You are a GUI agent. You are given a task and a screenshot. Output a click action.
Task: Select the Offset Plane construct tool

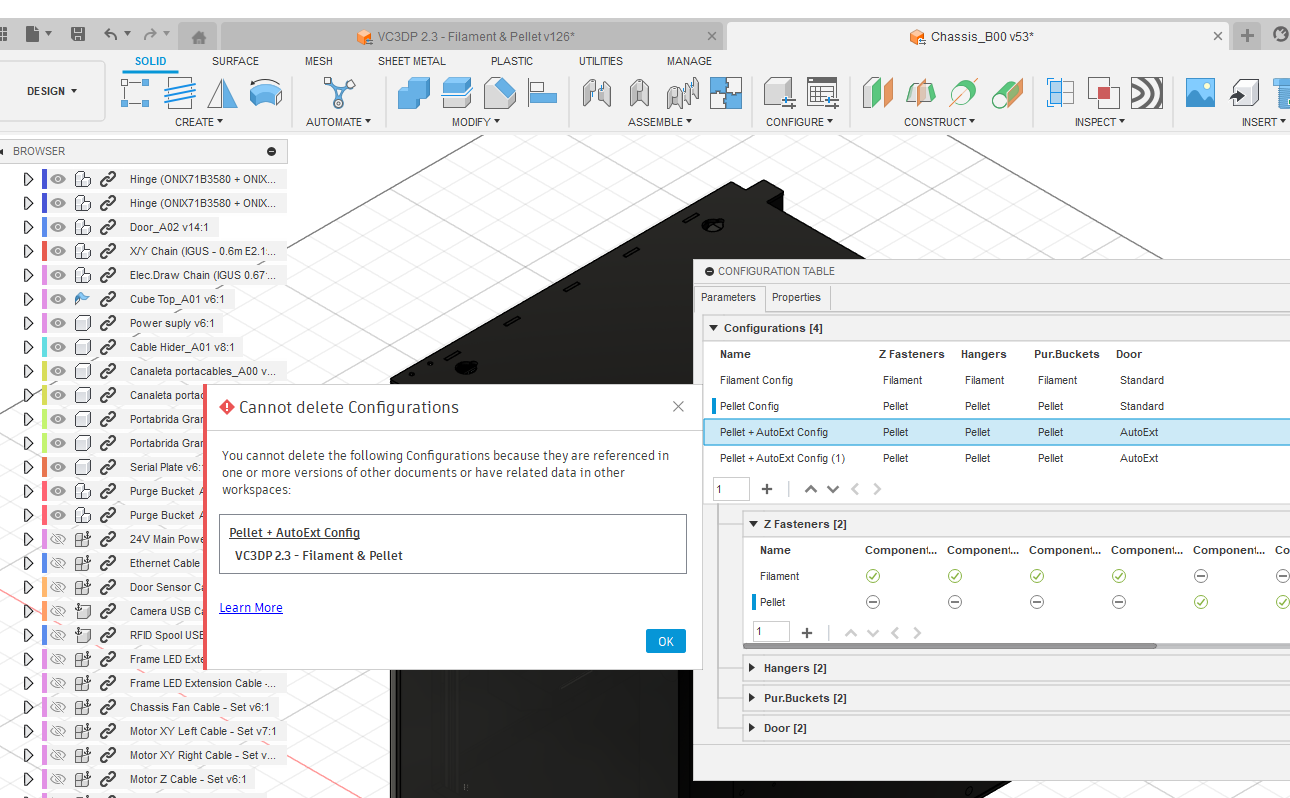coord(877,93)
